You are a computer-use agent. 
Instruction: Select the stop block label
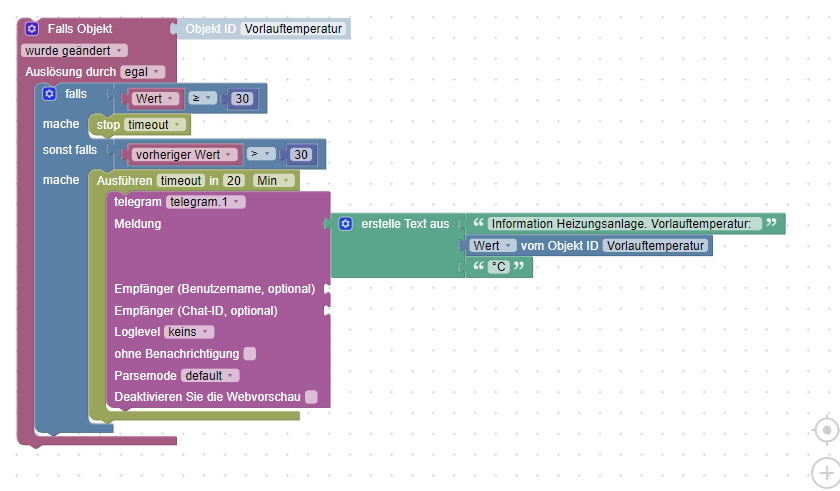click(x=108, y=125)
